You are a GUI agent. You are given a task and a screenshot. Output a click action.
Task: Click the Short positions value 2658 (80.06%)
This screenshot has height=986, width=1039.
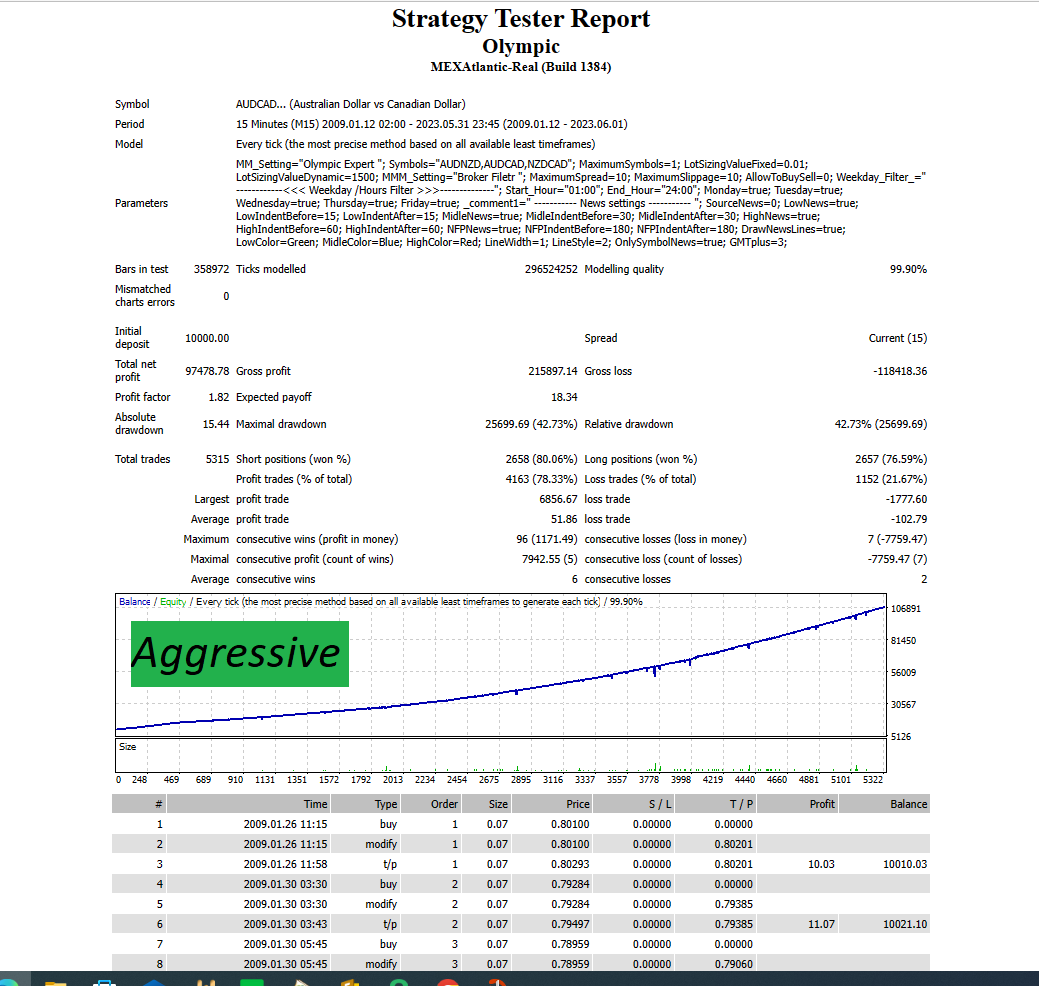pos(541,459)
